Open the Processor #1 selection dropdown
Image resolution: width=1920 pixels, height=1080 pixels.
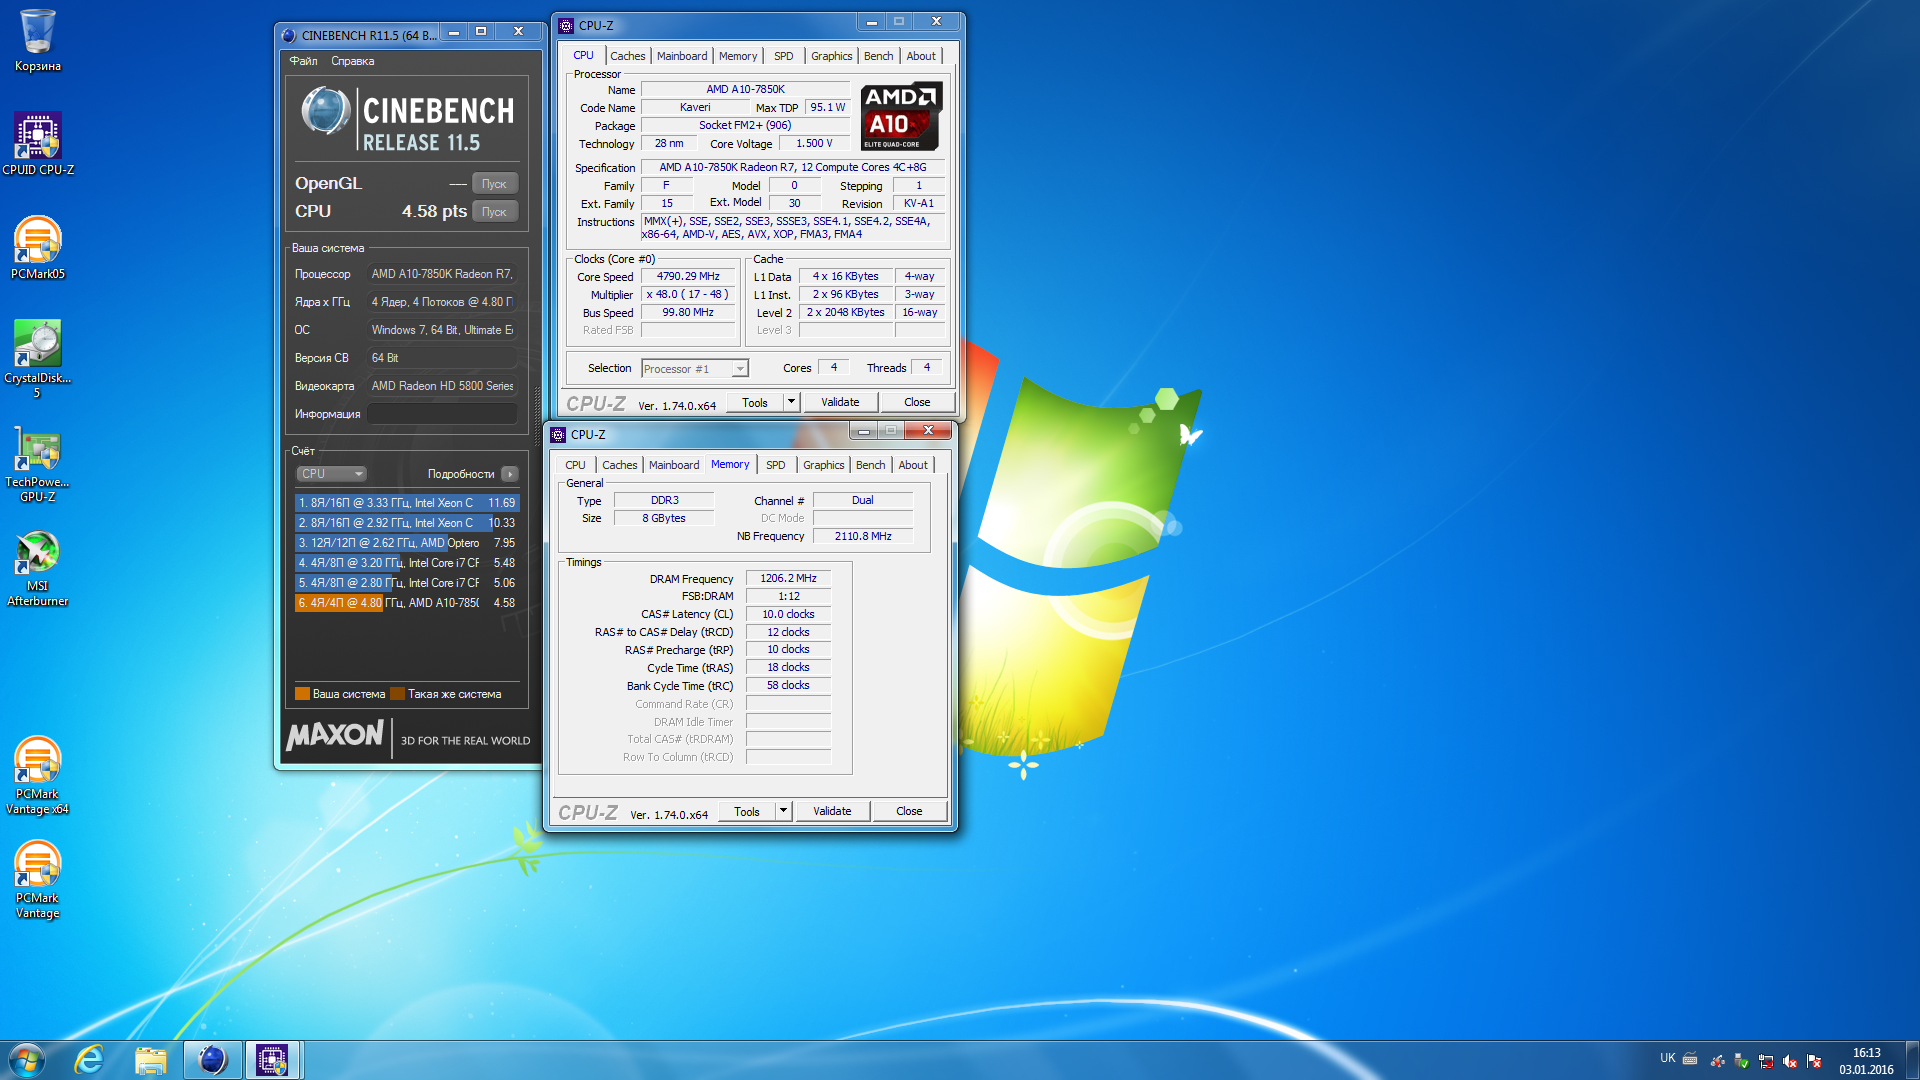(x=694, y=368)
